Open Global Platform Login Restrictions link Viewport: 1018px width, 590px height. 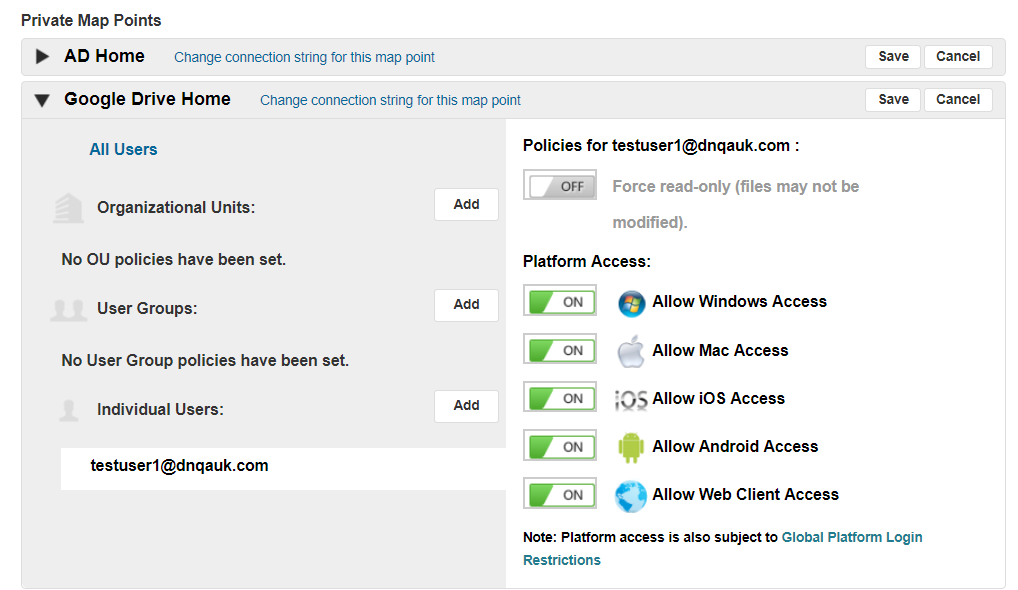(x=852, y=537)
